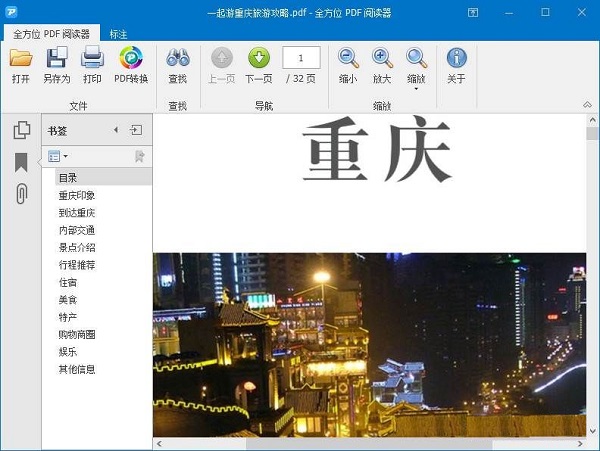
Task: Select the 全方位 PDF 阅读器 ribbon tab
Action: [51, 33]
